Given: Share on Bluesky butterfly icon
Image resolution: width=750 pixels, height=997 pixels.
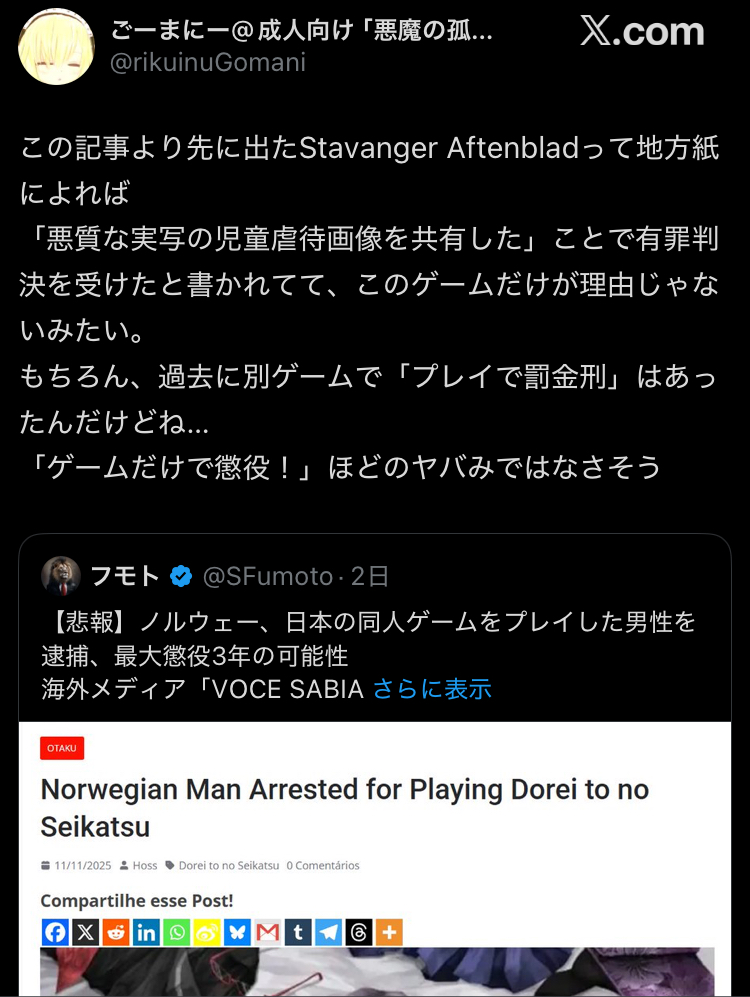Looking at the screenshot, I should tap(238, 932).
